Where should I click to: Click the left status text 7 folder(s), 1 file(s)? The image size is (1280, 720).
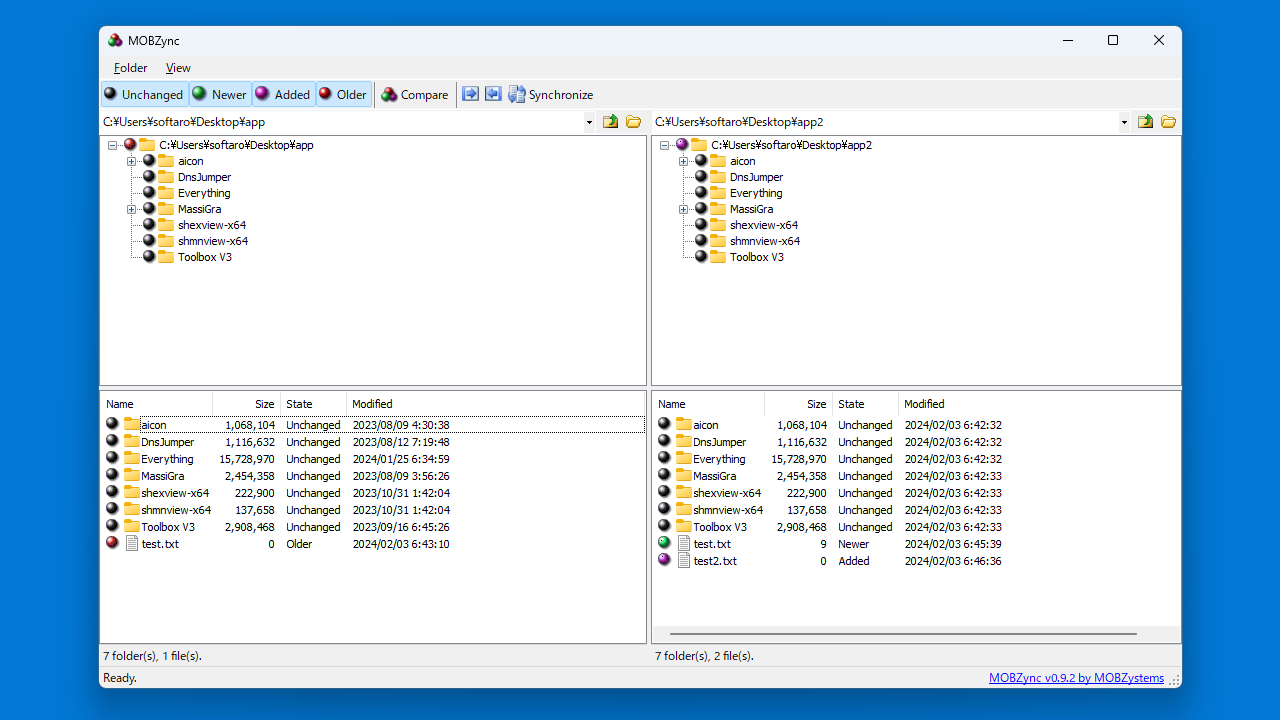pos(152,656)
